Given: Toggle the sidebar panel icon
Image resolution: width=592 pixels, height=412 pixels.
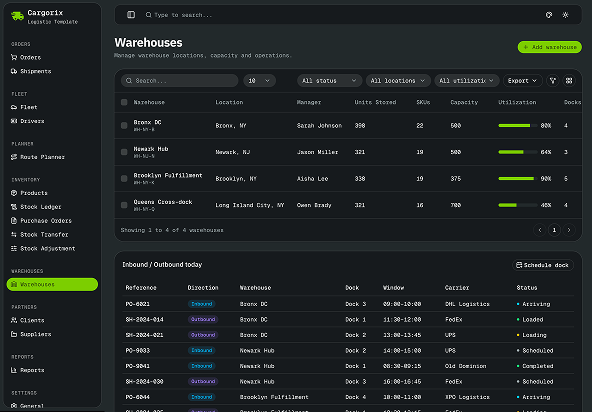Looking at the screenshot, I should tap(131, 15).
